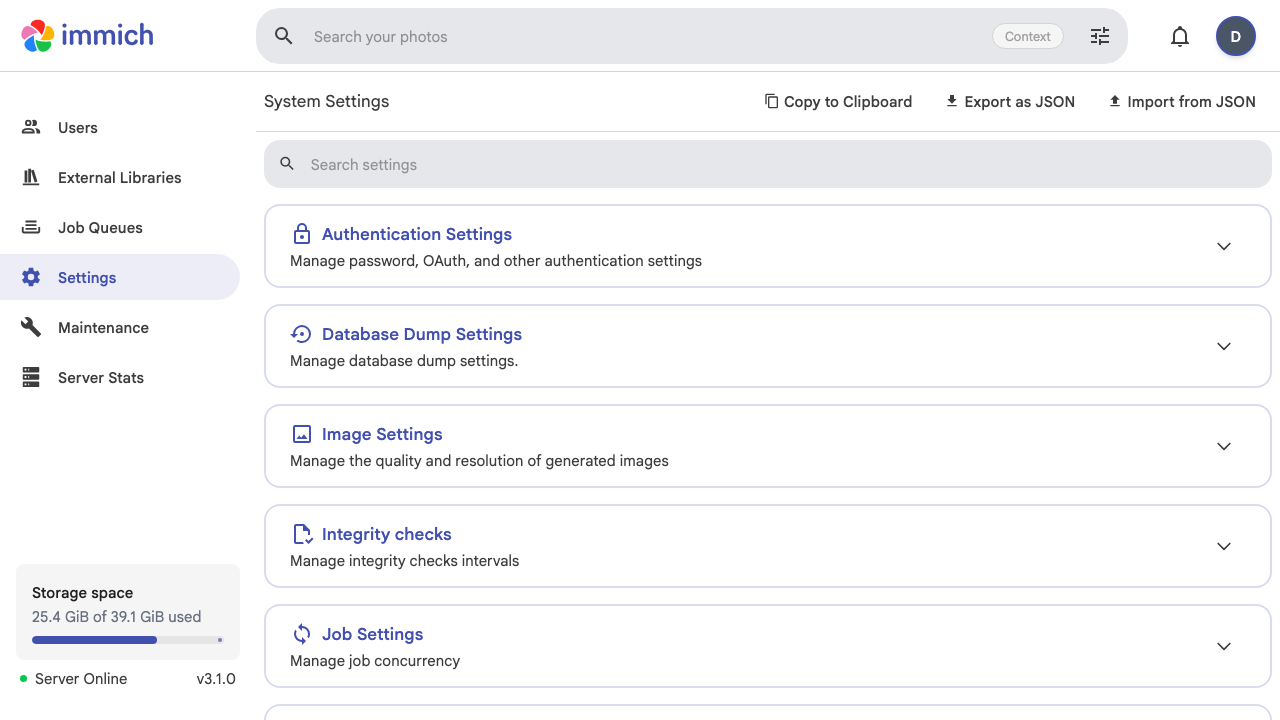Click the Immich logo icon
Screen dimensions: 1280x720
coord(38,36)
